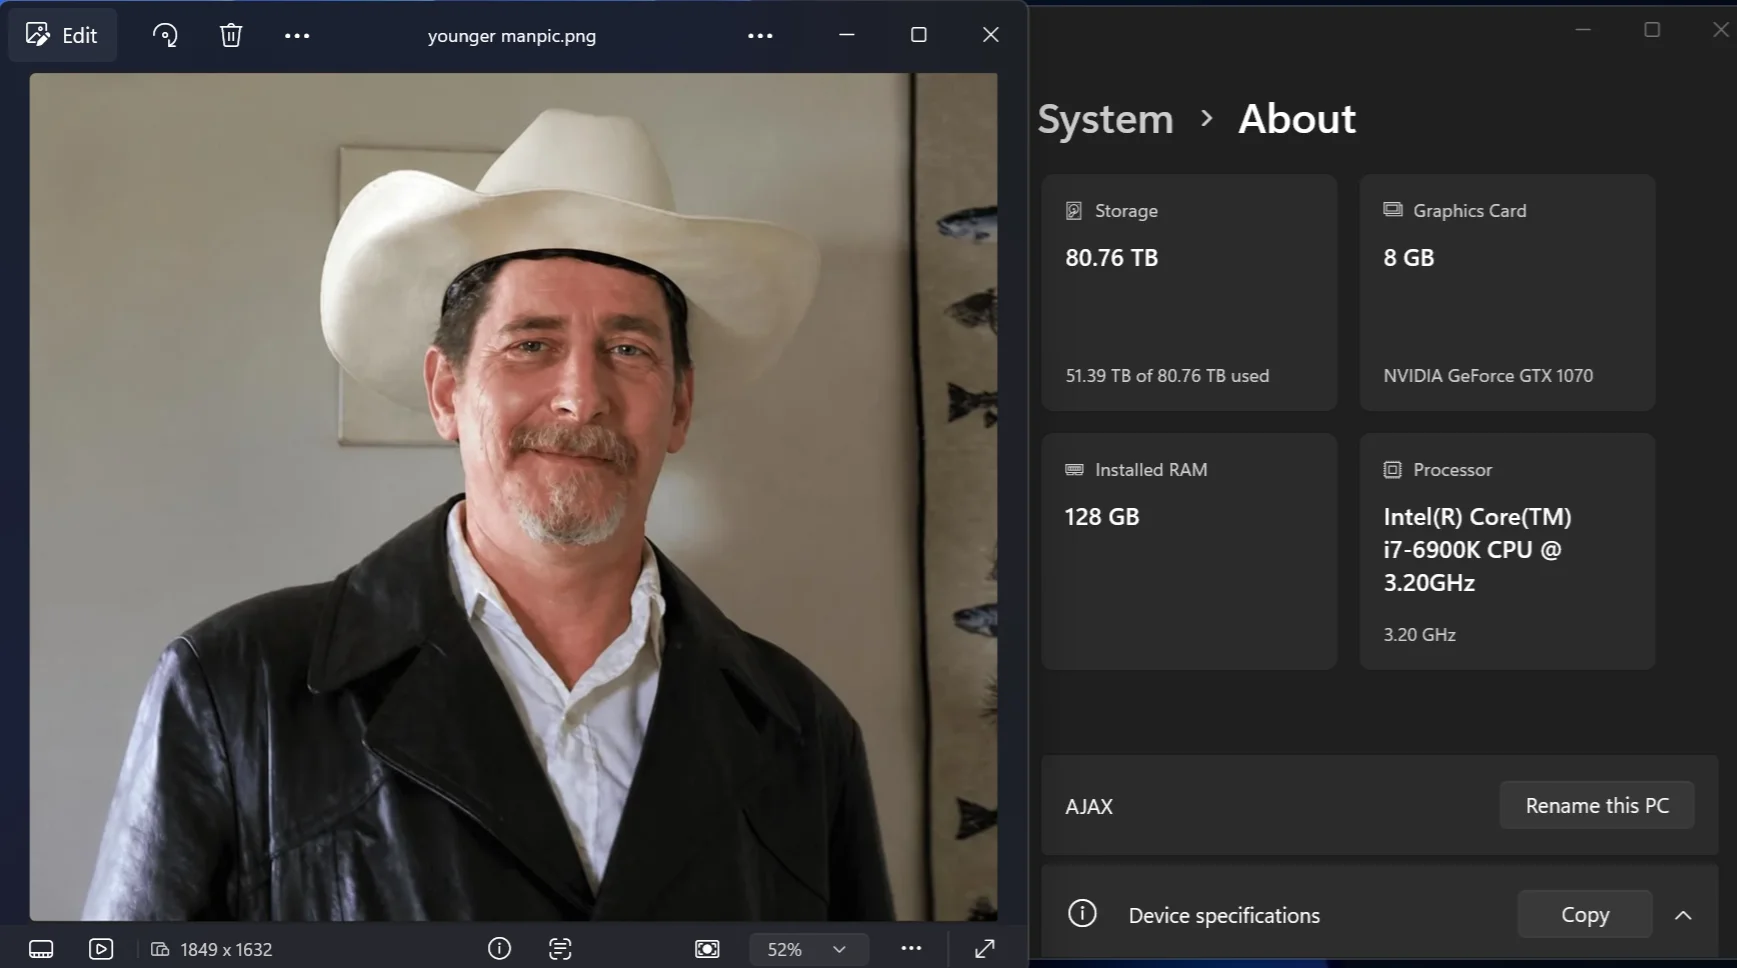Rotate the photo with the rotate icon
Viewport: 1737px width, 968px height.
coord(165,35)
